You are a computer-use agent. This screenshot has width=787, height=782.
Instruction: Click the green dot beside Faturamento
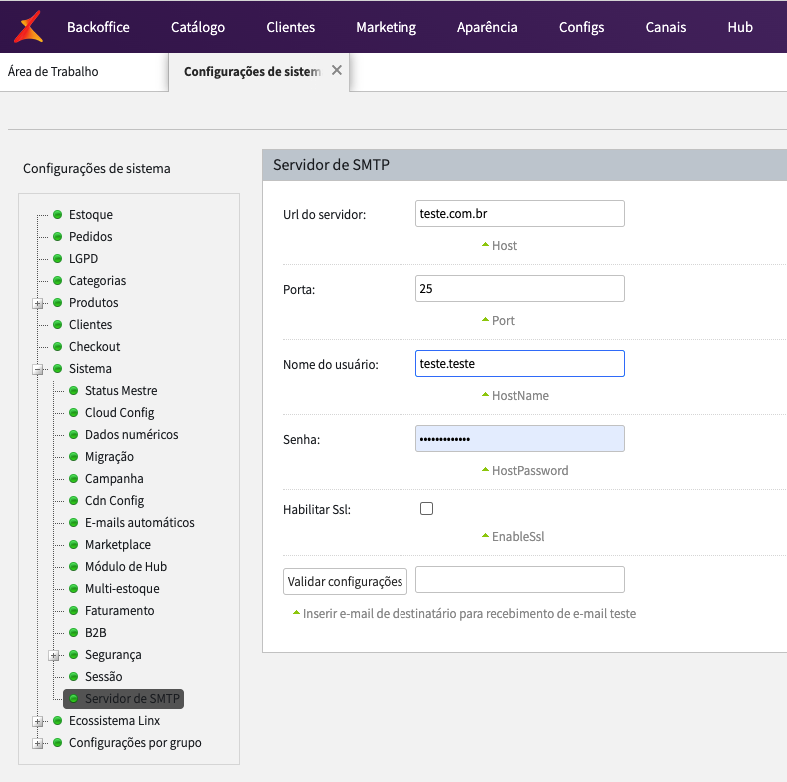[73, 610]
